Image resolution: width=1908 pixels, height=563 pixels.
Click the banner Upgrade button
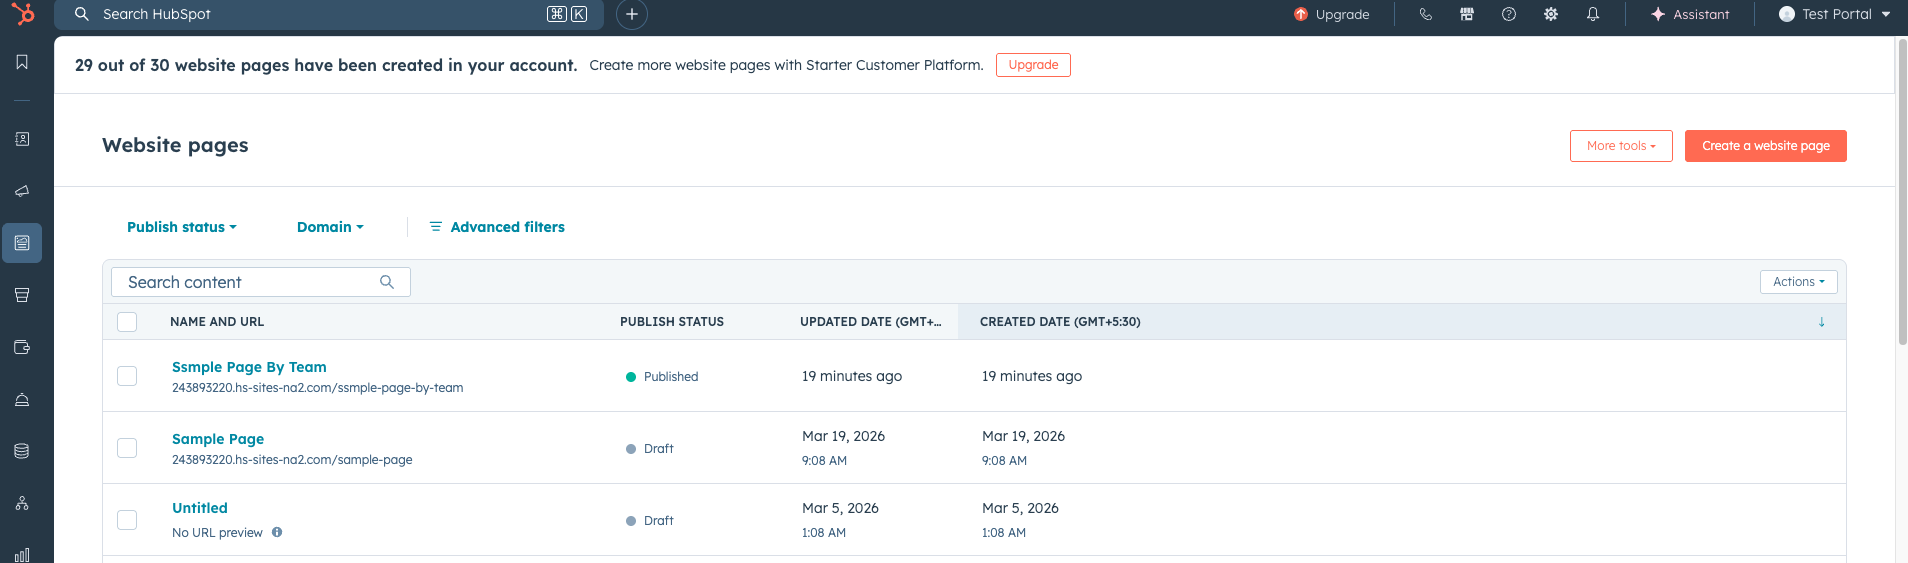click(x=1033, y=65)
